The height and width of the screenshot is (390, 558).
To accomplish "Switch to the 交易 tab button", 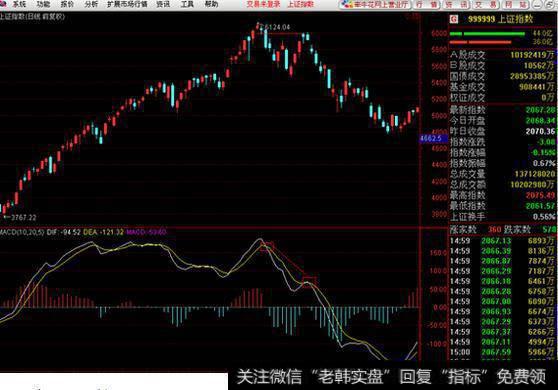I will point(486,4).
